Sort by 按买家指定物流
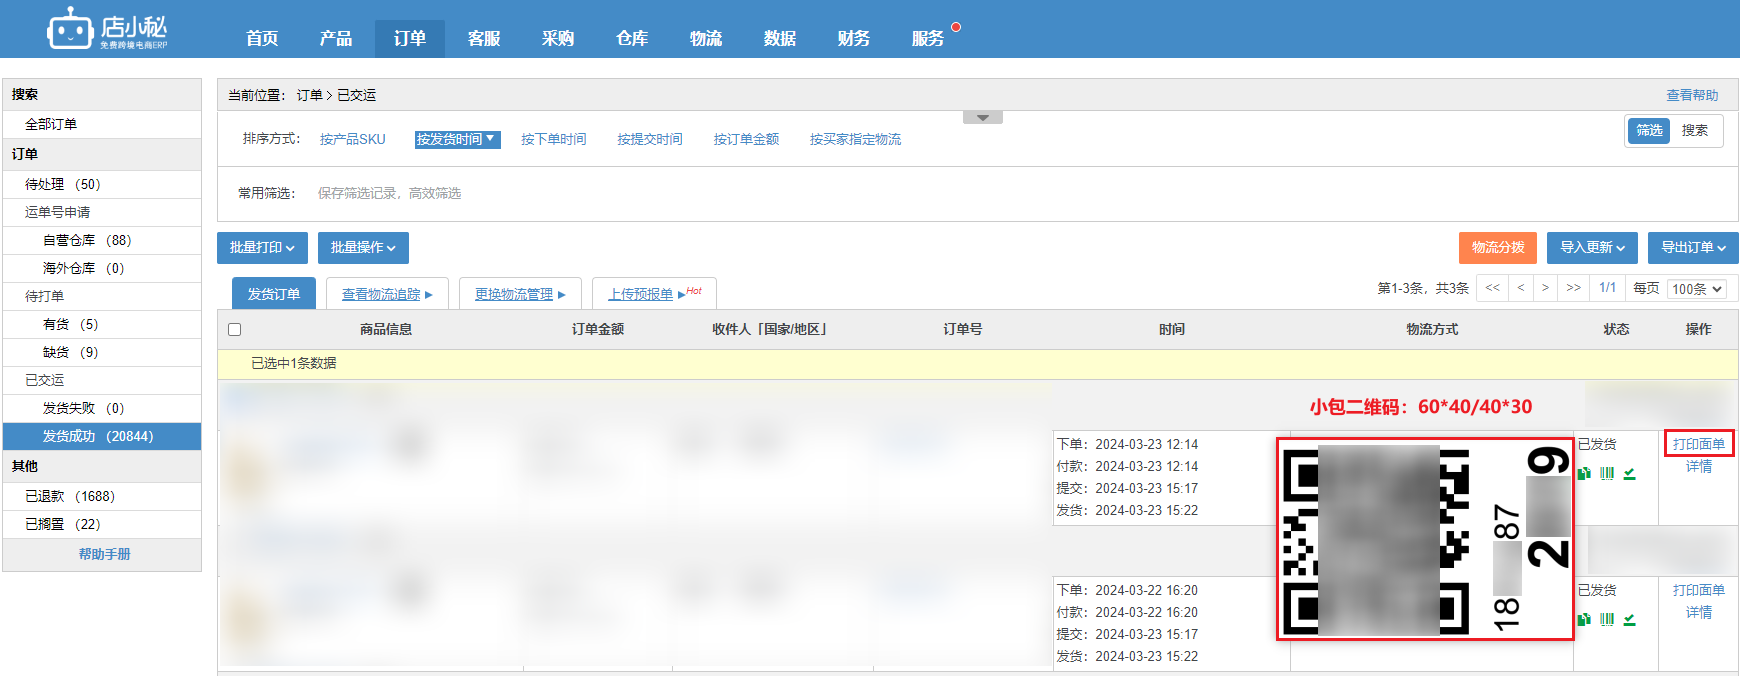 pyautogui.click(x=855, y=139)
